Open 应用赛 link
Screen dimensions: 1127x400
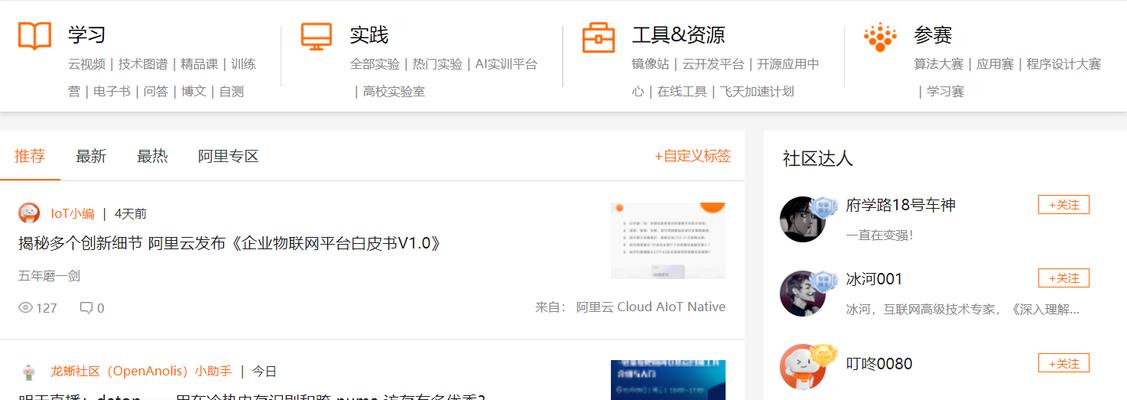point(995,64)
